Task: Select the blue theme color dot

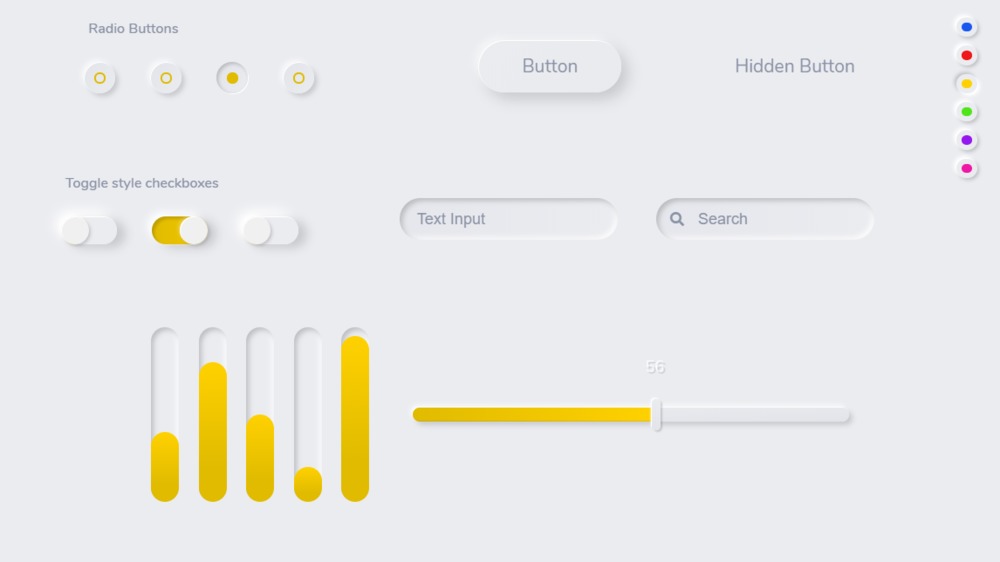Action: point(966,27)
